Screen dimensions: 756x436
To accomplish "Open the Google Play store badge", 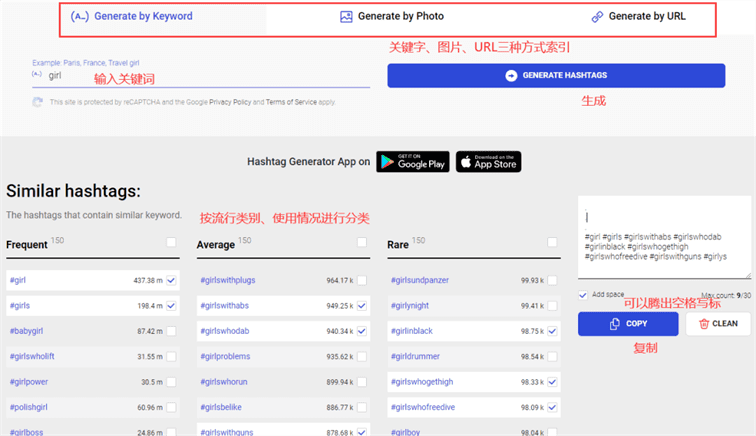I will [413, 162].
